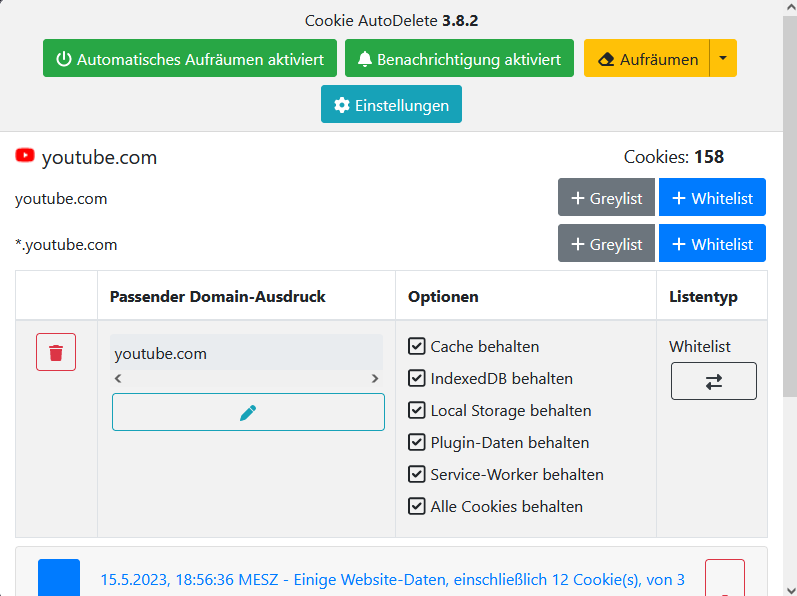The height and width of the screenshot is (596, 797).
Task: Toggle Benachrichtigung aktiviert button
Action: coord(459,59)
